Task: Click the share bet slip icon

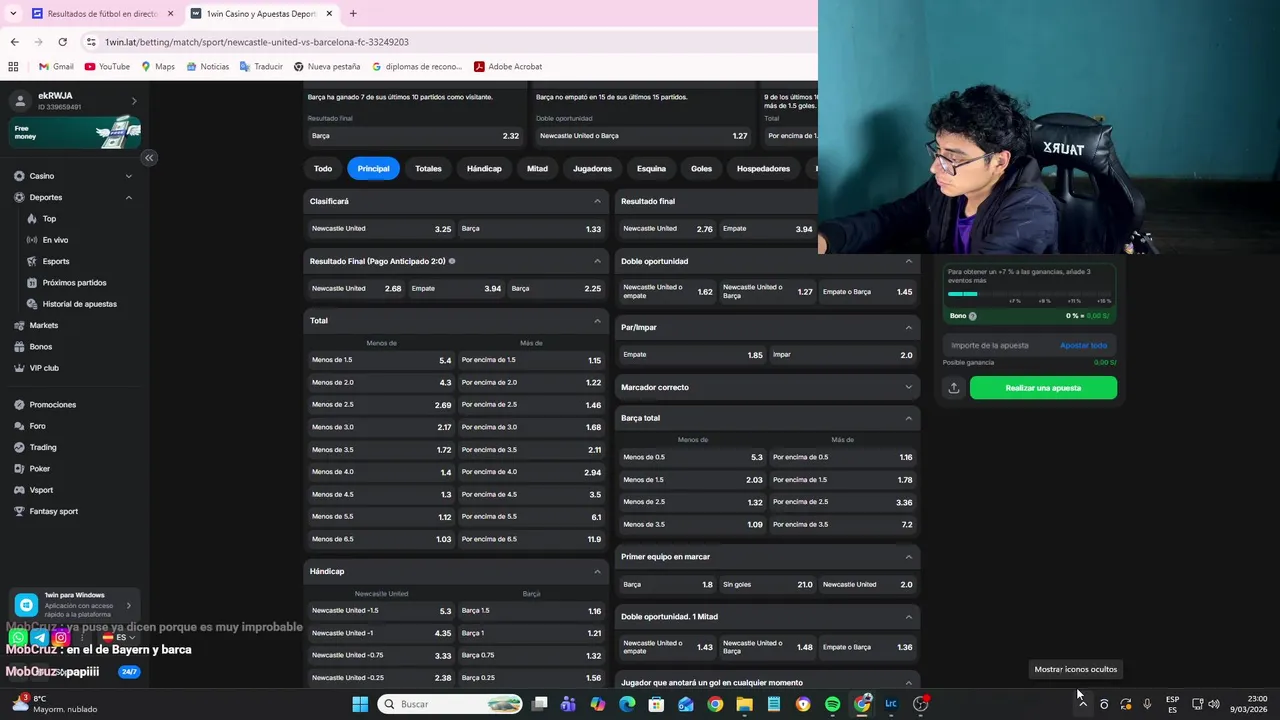Action: [x=954, y=388]
